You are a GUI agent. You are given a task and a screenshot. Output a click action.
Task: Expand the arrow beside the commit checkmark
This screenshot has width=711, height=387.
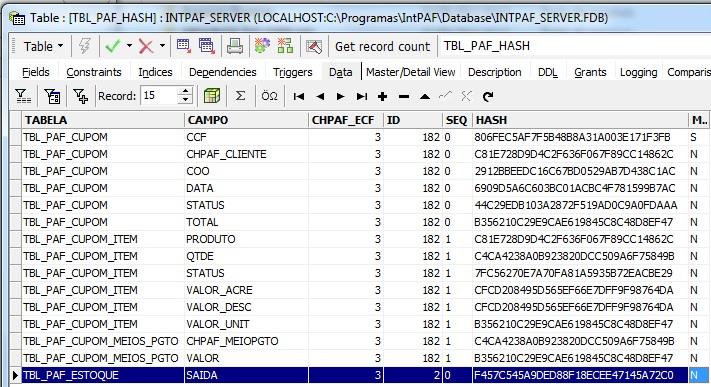[x=129, y=46]
